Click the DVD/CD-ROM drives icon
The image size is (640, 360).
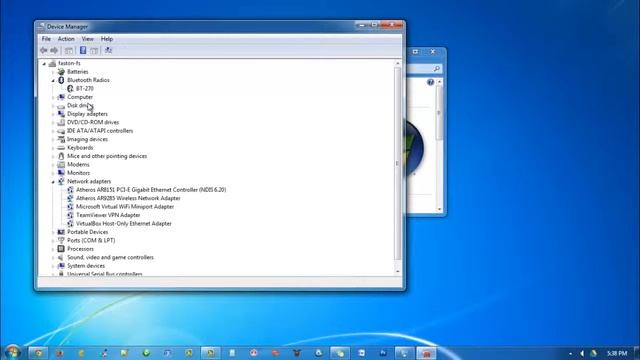click(x=61, y=122)
